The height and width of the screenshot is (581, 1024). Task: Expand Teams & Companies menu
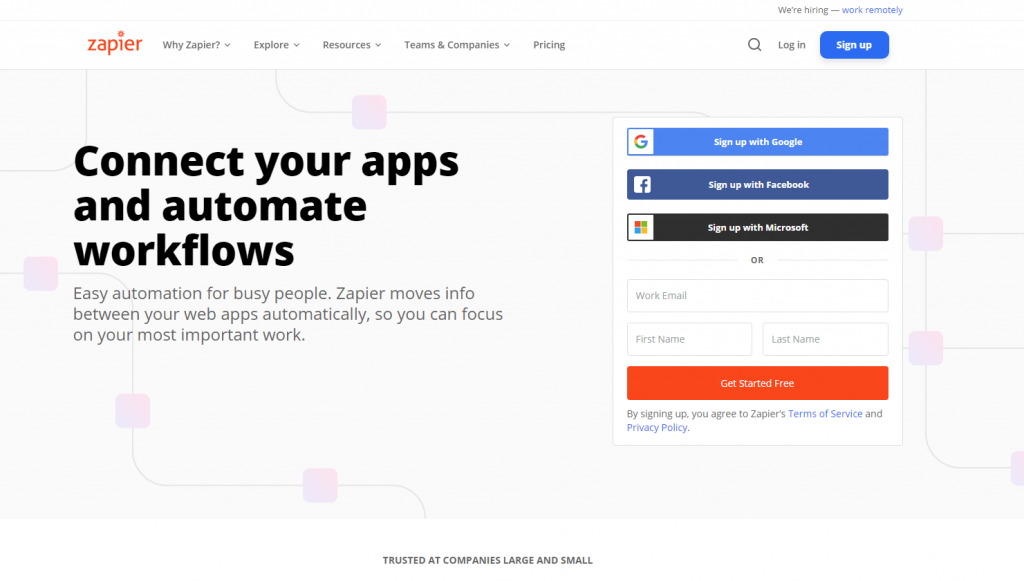pyautogui.click(x=456, y=45)
